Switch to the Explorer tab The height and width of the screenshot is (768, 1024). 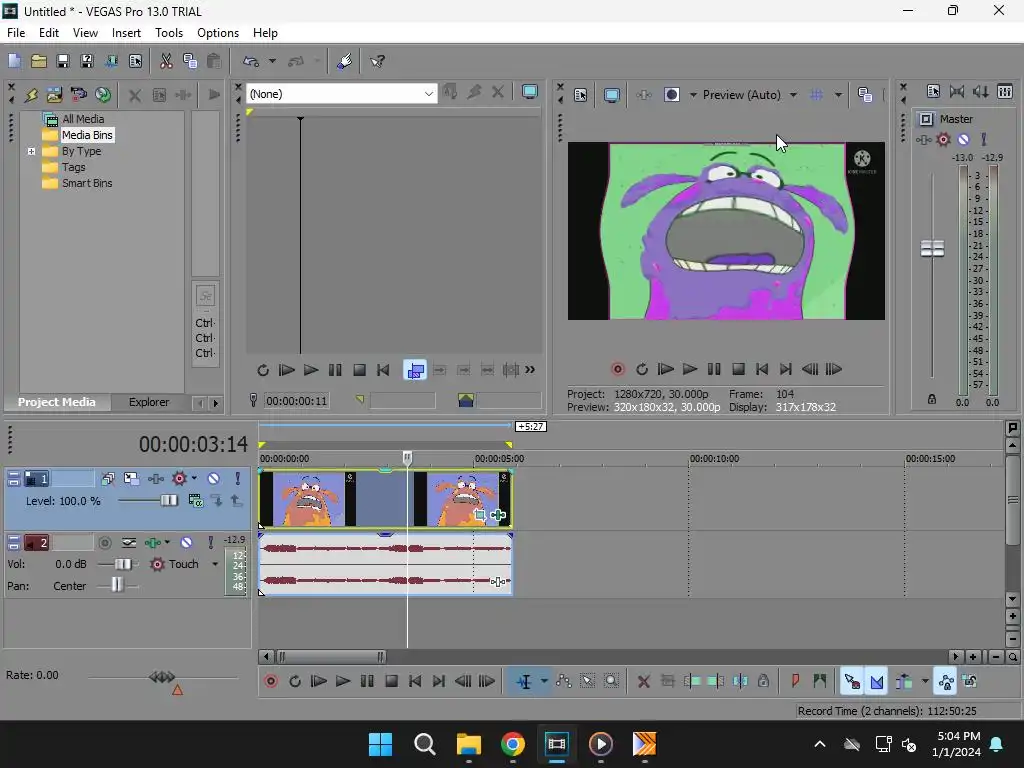(x=149, y=402)
